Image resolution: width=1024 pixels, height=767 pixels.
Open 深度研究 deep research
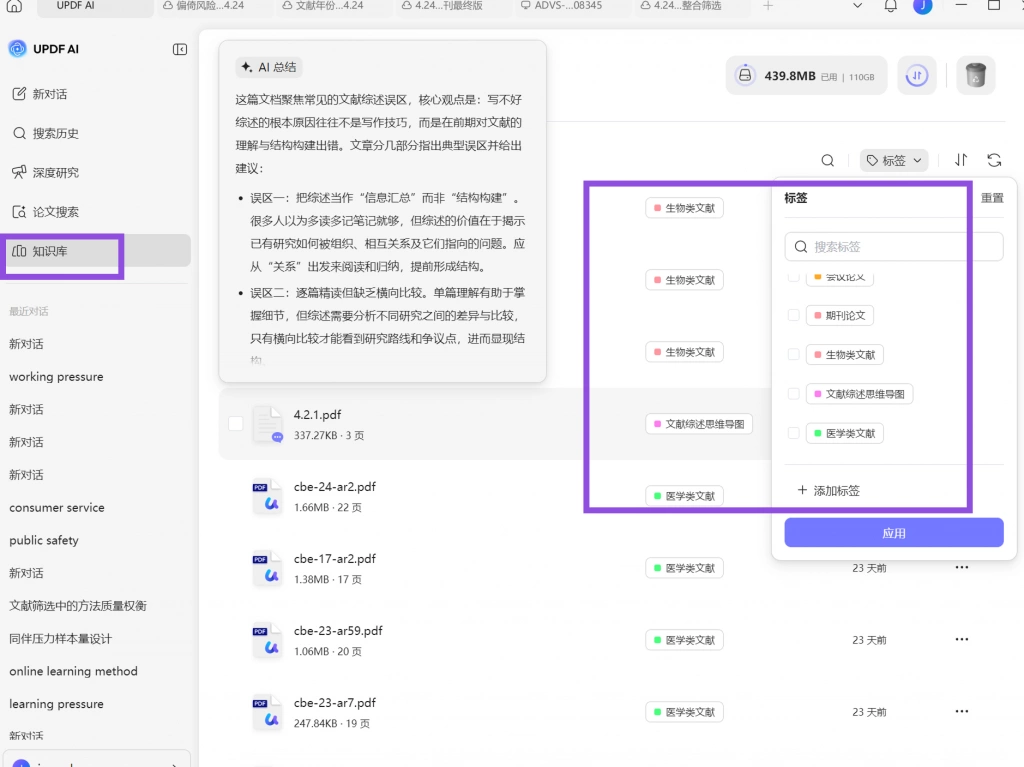click(46, 172)
